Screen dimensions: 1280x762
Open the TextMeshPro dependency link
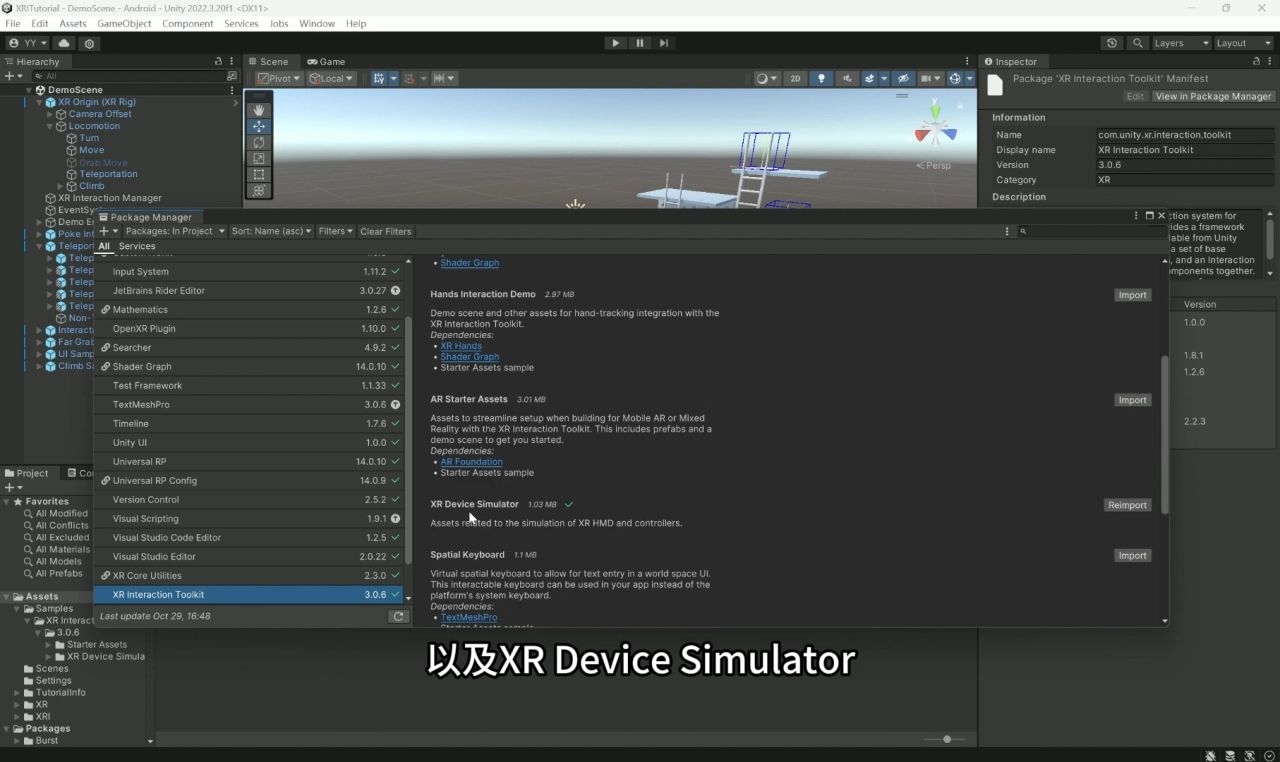click(x=469, y=617)
